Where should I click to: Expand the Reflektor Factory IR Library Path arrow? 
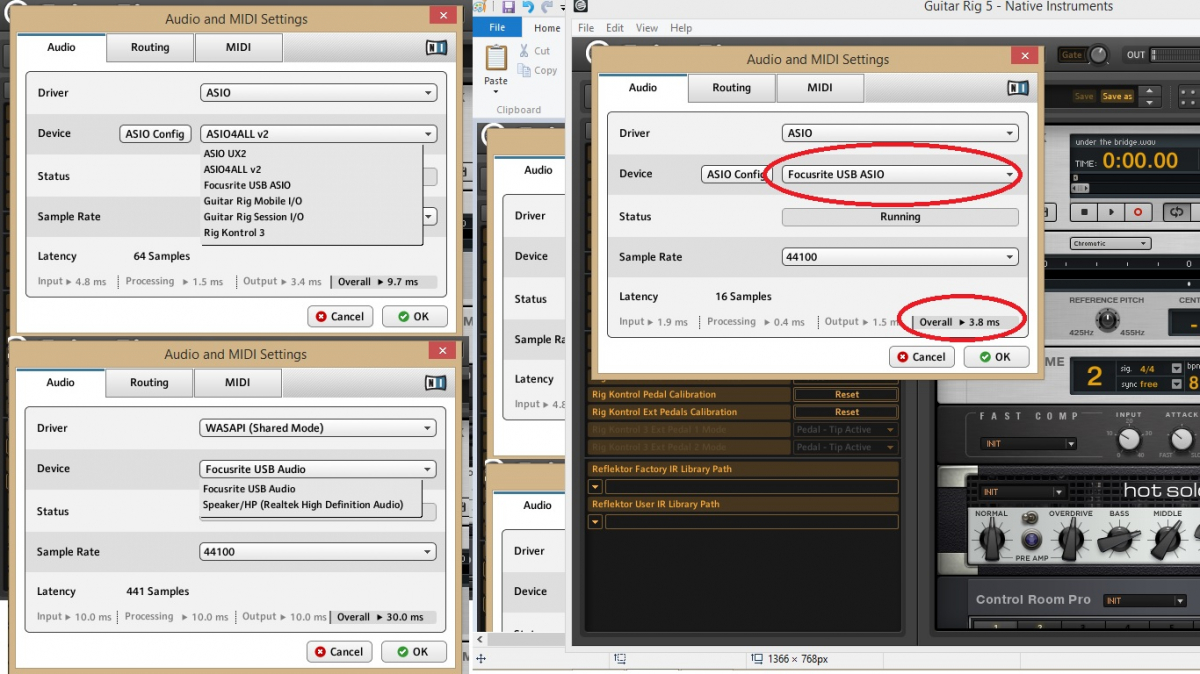pyautogui.click(x=595, y=487)
